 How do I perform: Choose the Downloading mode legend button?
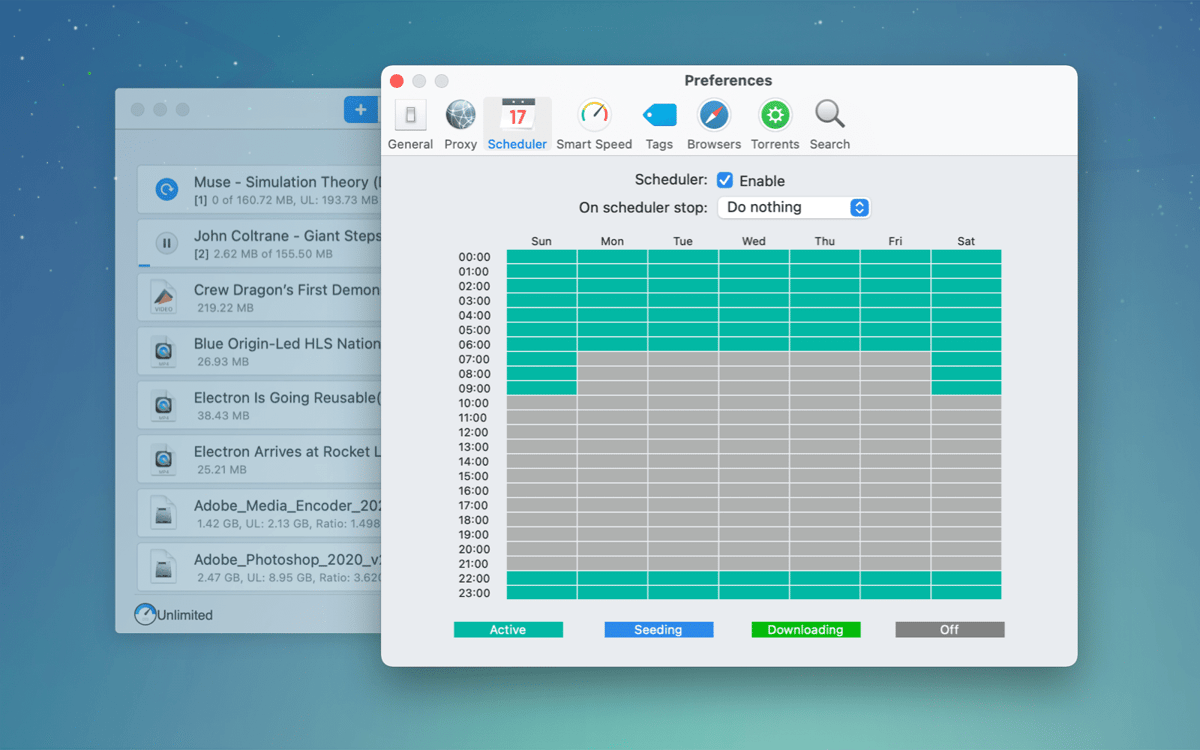pos(805,630)
